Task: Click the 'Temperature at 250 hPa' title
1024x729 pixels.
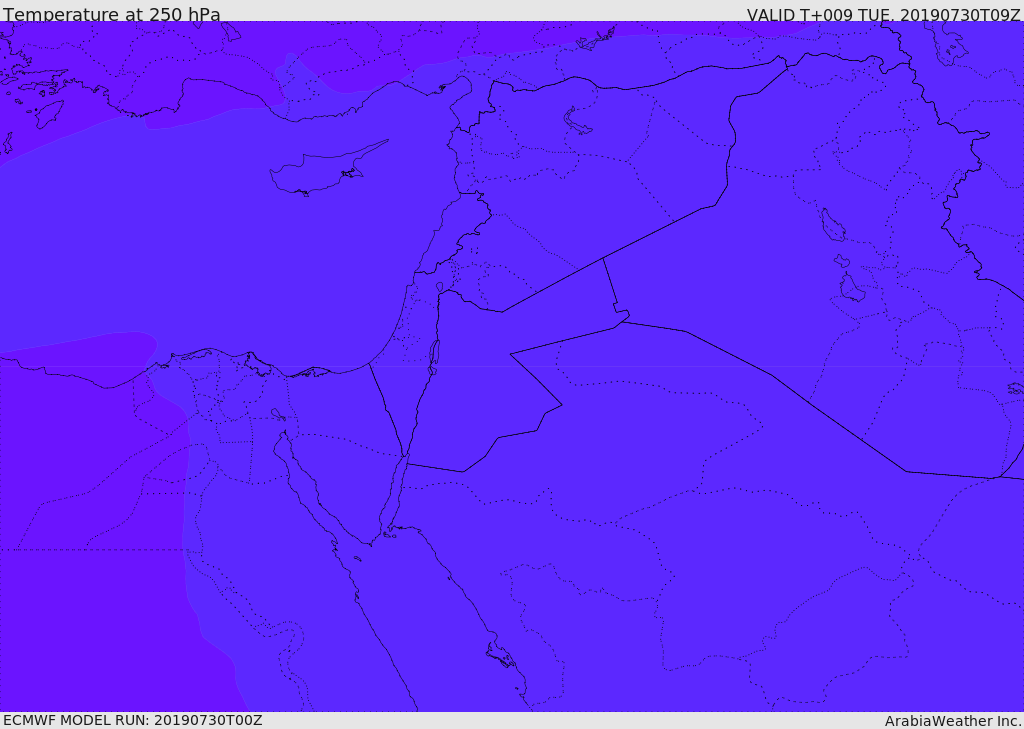Action: click(111, 14)
